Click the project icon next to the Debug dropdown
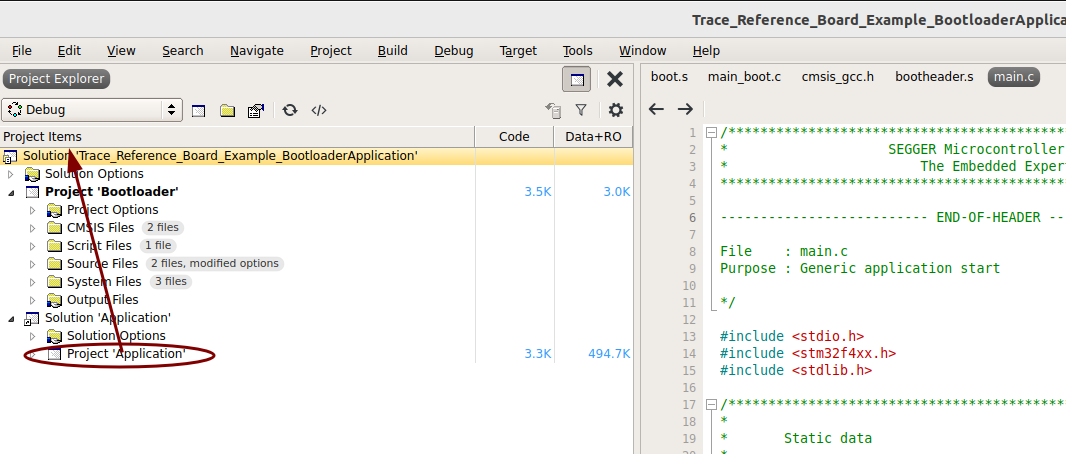The image size is (1066, 454). pyautogui.click(x=199, y=110)
